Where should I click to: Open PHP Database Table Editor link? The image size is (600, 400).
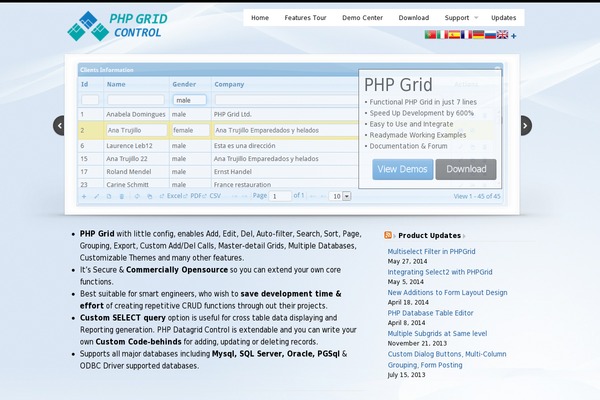pyautogui.click(x=430, y=313)
